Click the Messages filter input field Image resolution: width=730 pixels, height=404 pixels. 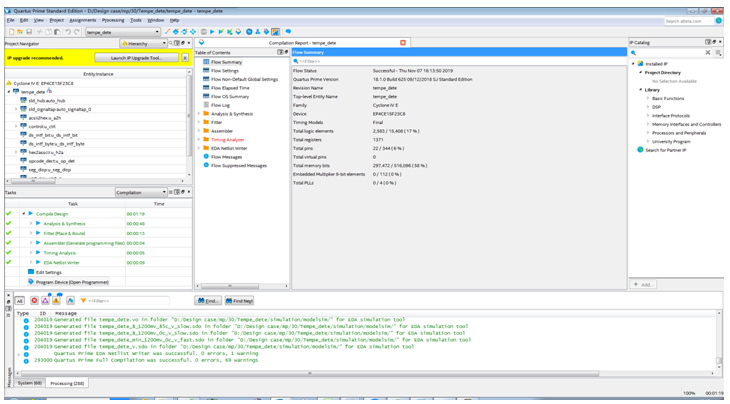pos(126,301)
